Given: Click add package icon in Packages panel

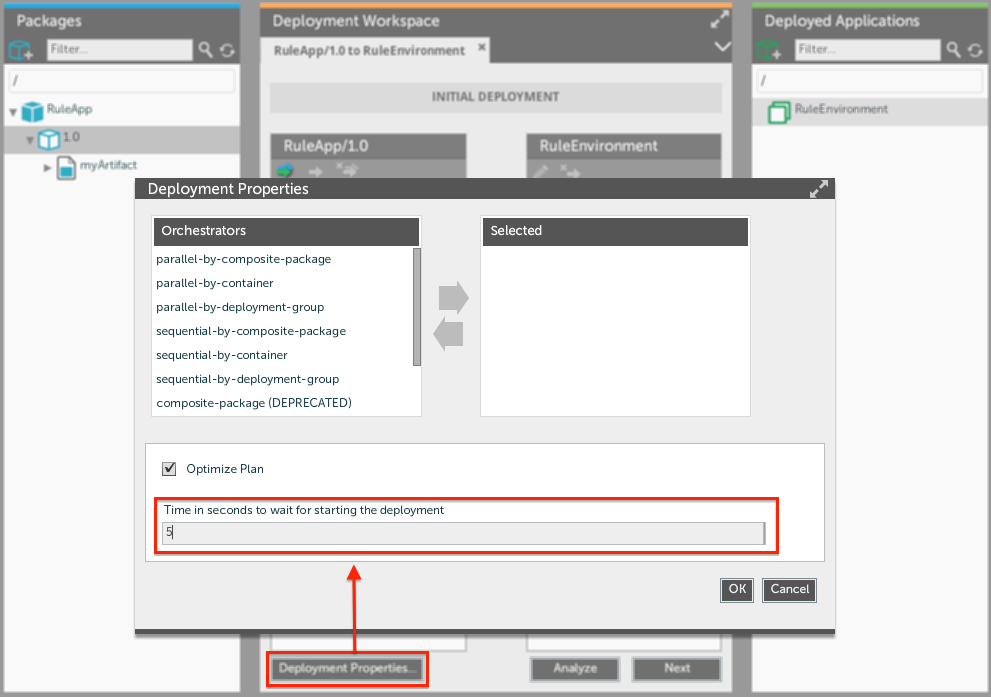Looking at the screenshot, I should pyautogui.click(x=22, y=50).
